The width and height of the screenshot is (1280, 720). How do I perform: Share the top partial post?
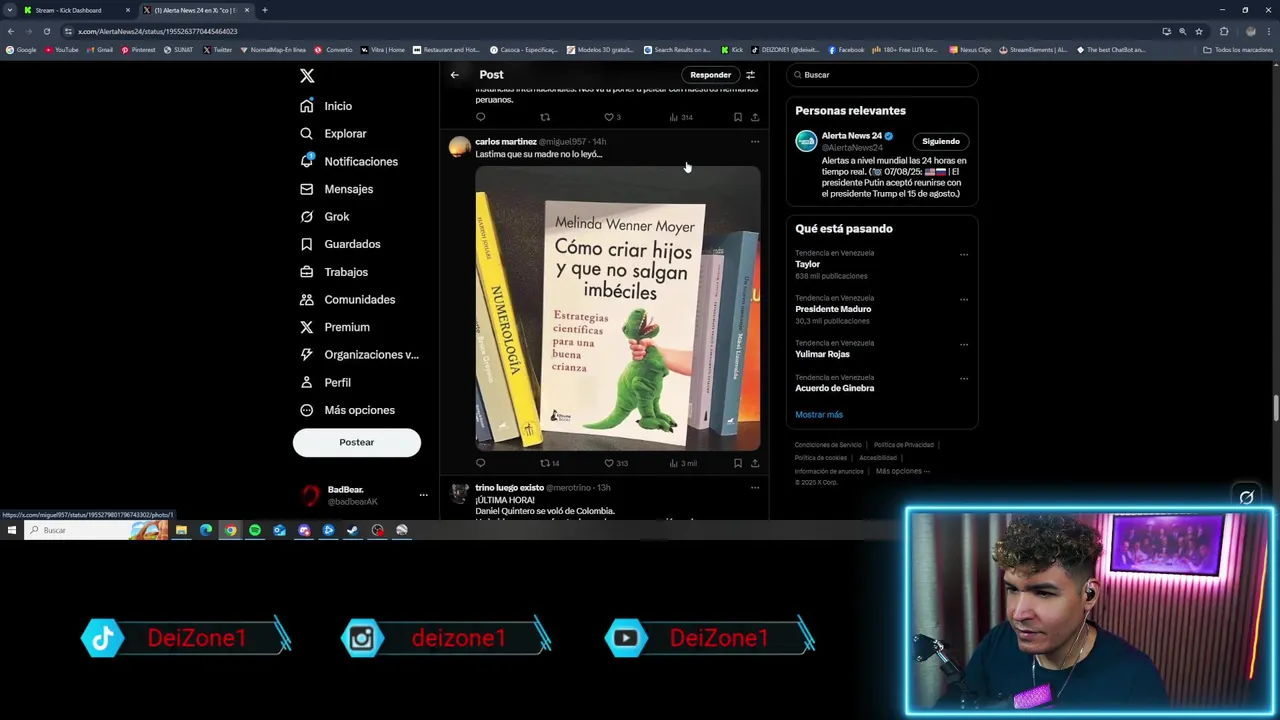pyautogui.click(x=755, y=117)
